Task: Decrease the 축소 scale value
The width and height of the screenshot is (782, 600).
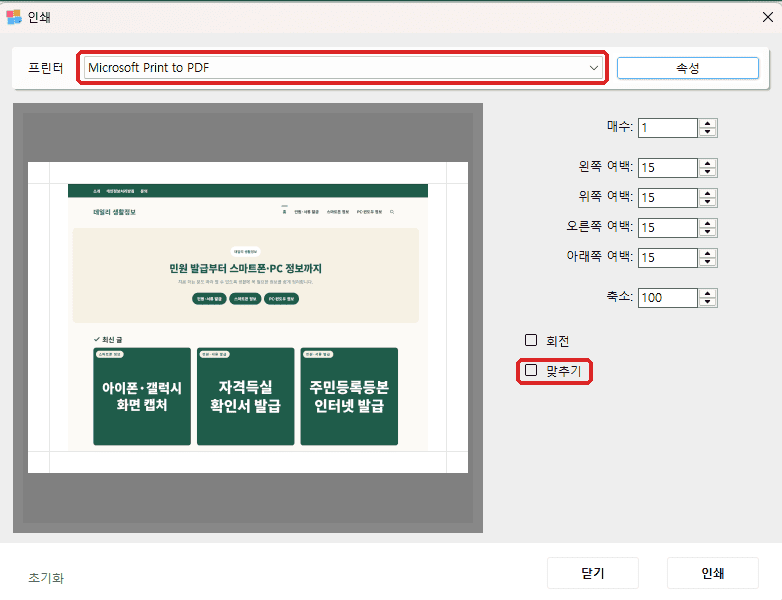Action: point(708,302)
